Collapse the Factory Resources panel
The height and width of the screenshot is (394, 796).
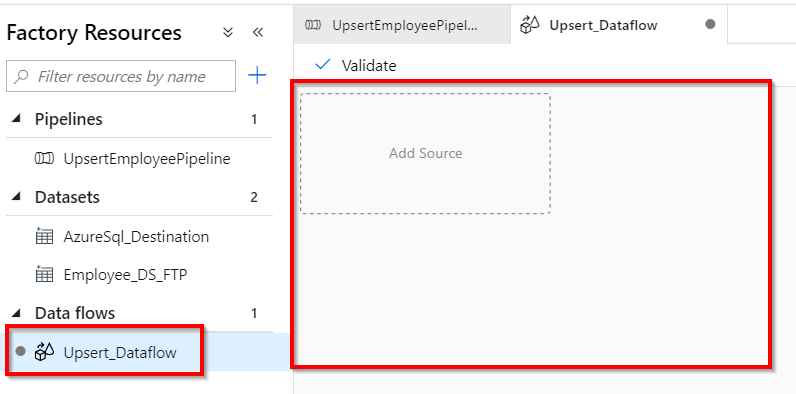[x=258, y=32]
